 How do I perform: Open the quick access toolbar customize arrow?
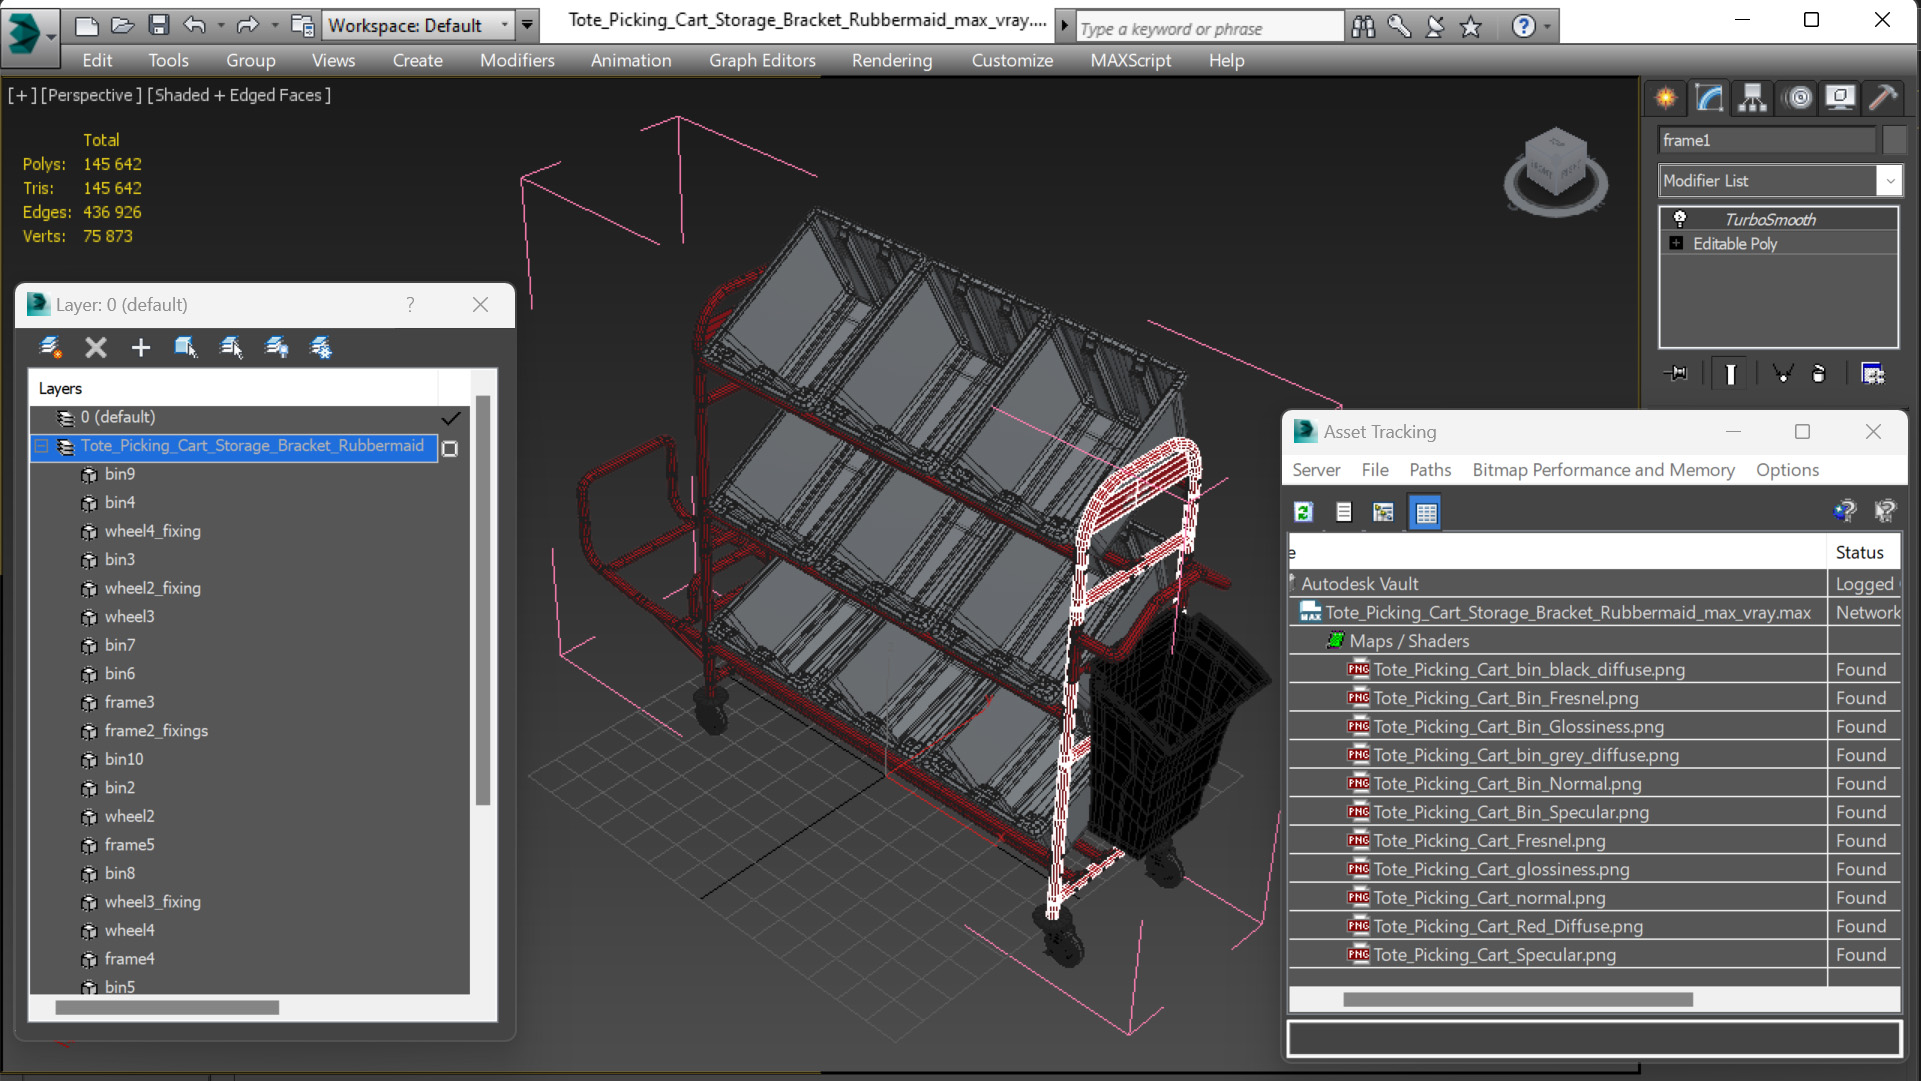click(x=527, y=25)
